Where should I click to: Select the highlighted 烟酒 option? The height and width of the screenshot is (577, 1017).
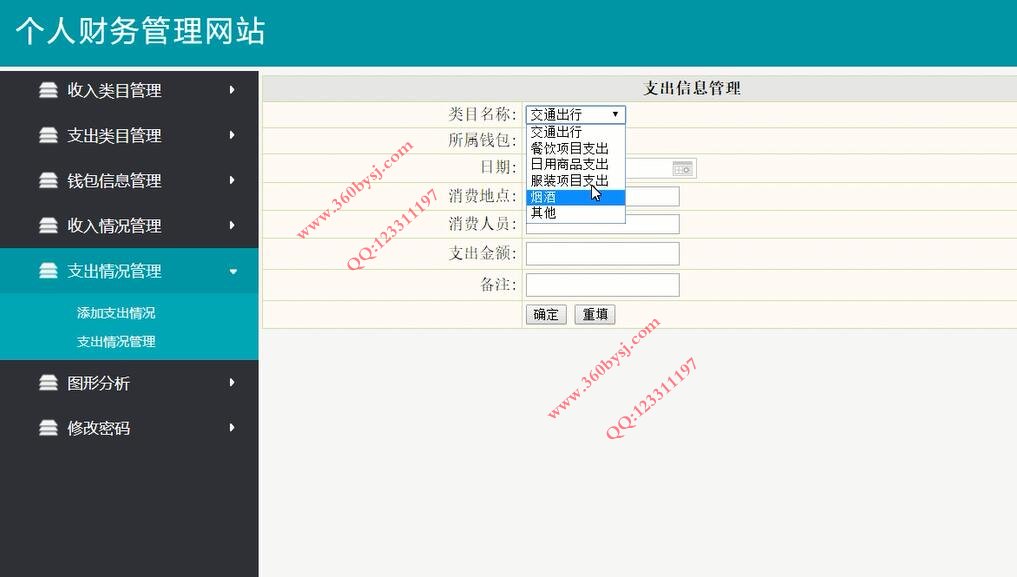coord(575,197)
